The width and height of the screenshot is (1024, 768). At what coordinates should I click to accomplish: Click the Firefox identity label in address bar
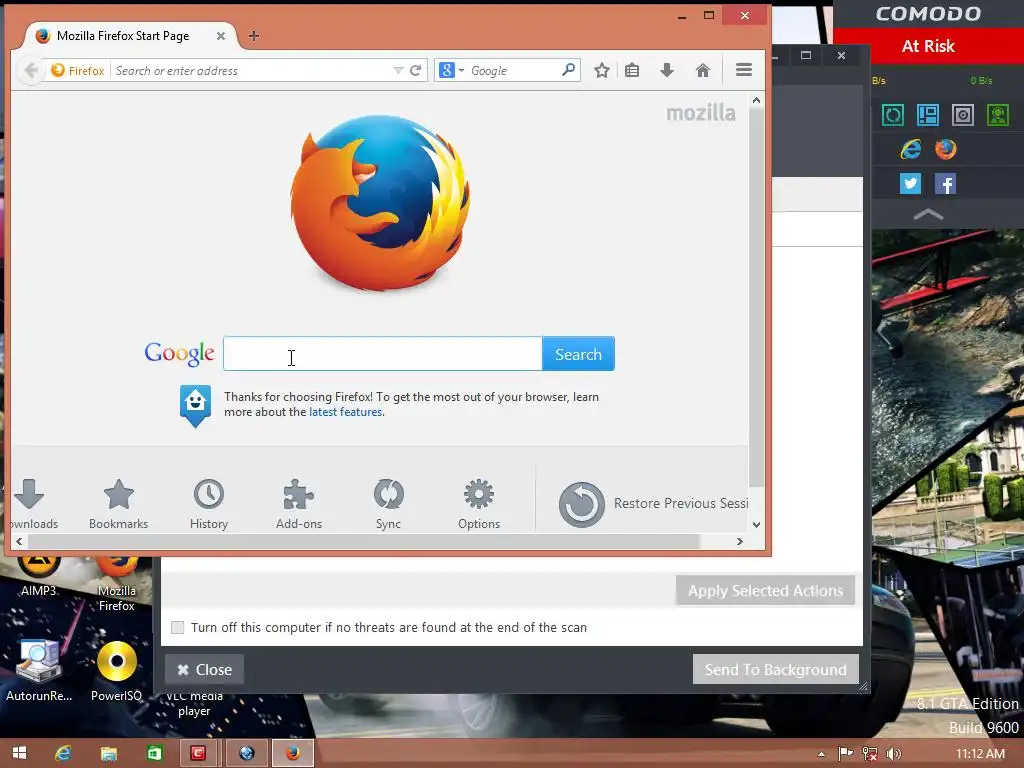pyautogui.click(x=78, y=71)
